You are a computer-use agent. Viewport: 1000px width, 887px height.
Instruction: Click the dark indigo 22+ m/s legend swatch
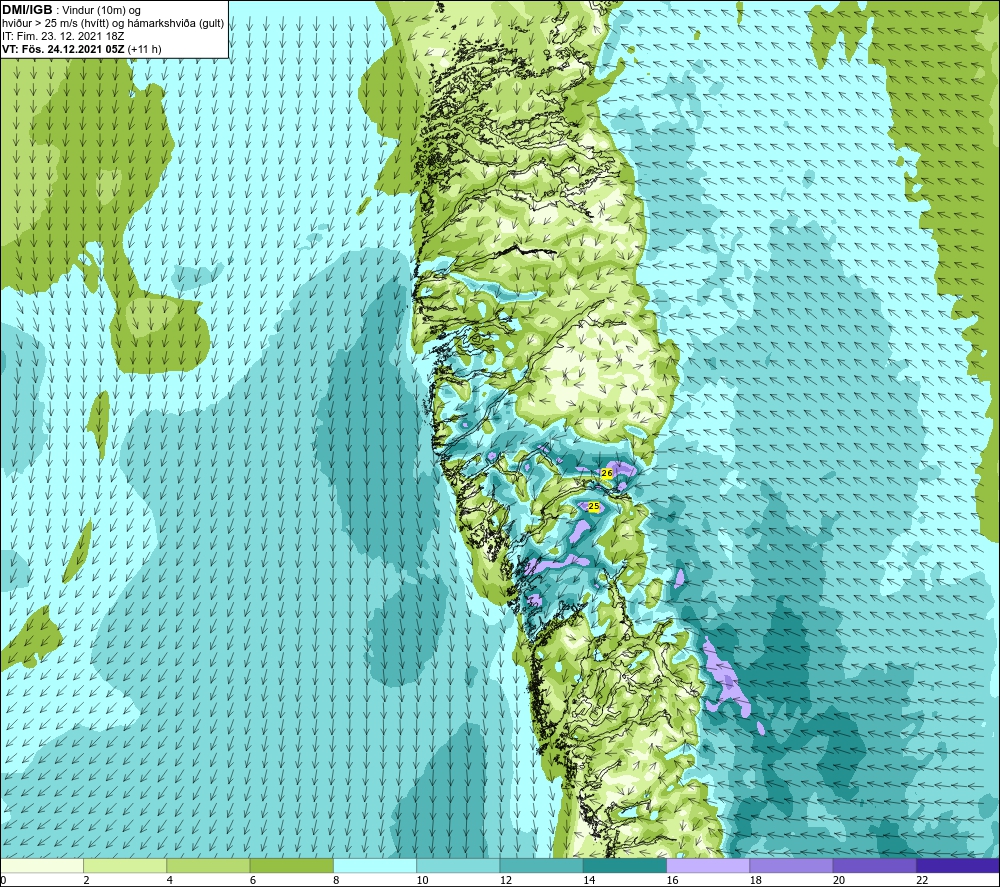[957, 866]
